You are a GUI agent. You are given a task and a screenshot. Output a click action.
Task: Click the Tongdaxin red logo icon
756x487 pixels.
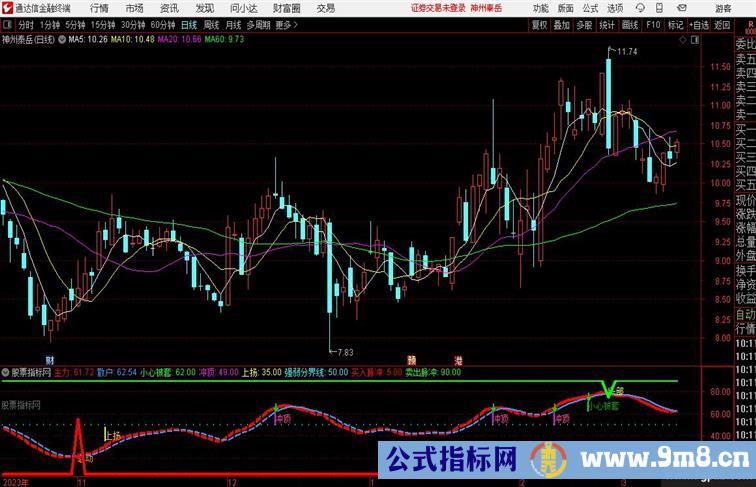[x=7, y=8]
